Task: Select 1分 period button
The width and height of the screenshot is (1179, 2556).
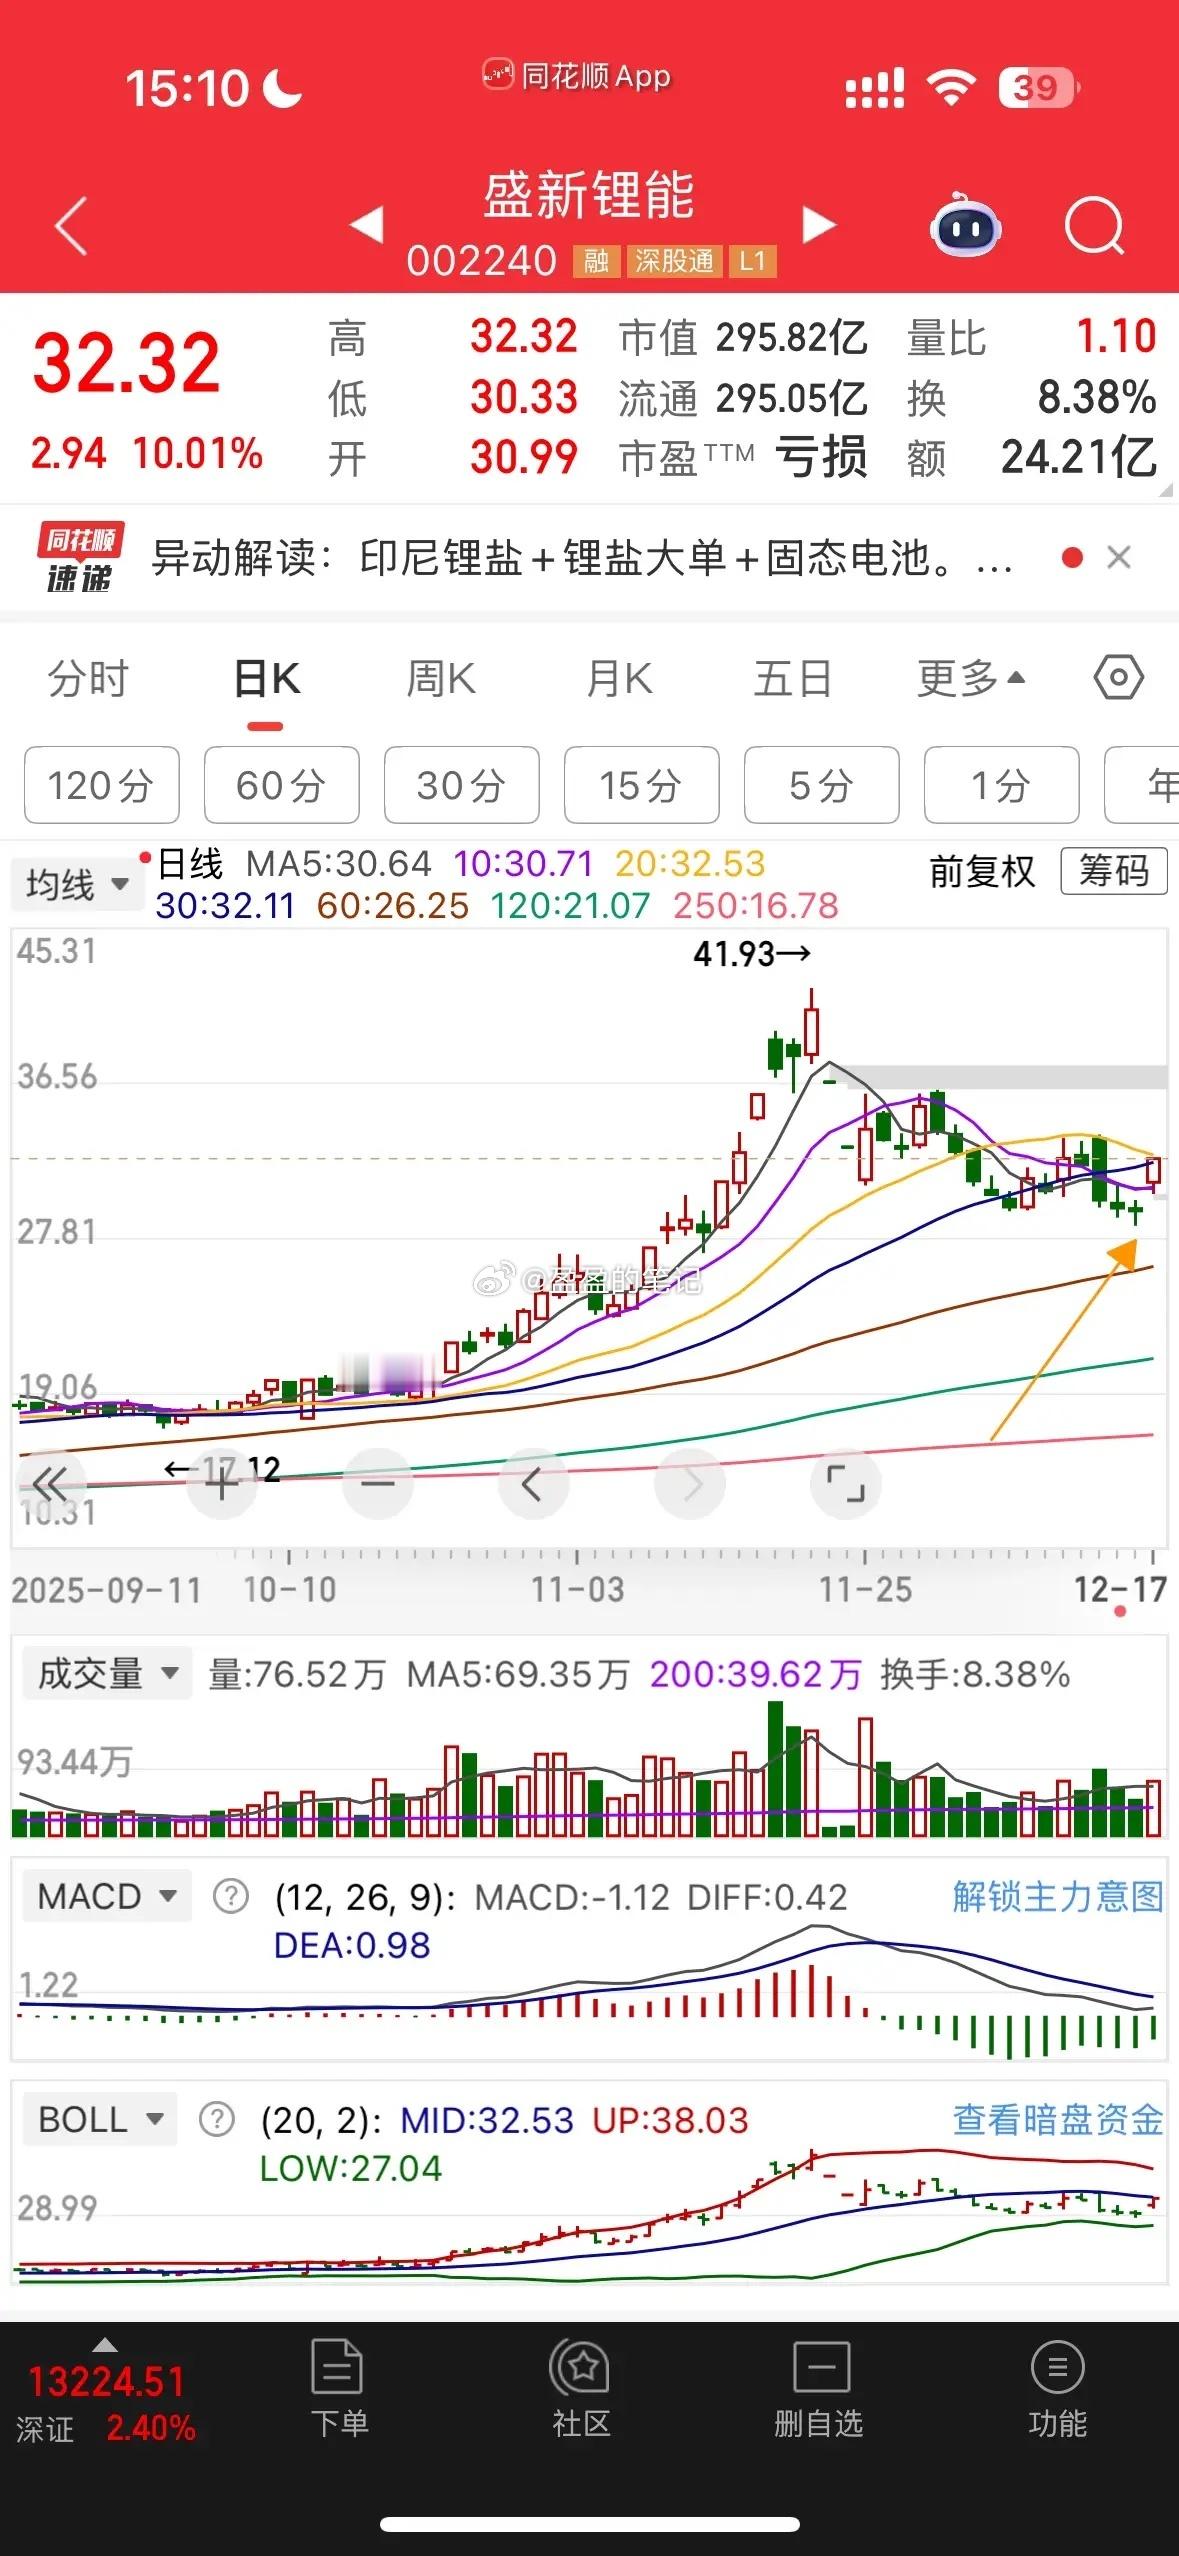Action: (1002, 785)
